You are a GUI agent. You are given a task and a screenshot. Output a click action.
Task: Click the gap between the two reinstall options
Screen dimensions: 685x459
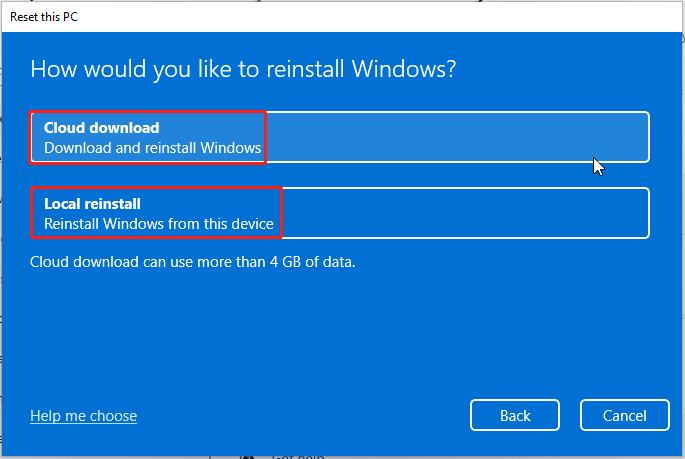click(340, 175)
